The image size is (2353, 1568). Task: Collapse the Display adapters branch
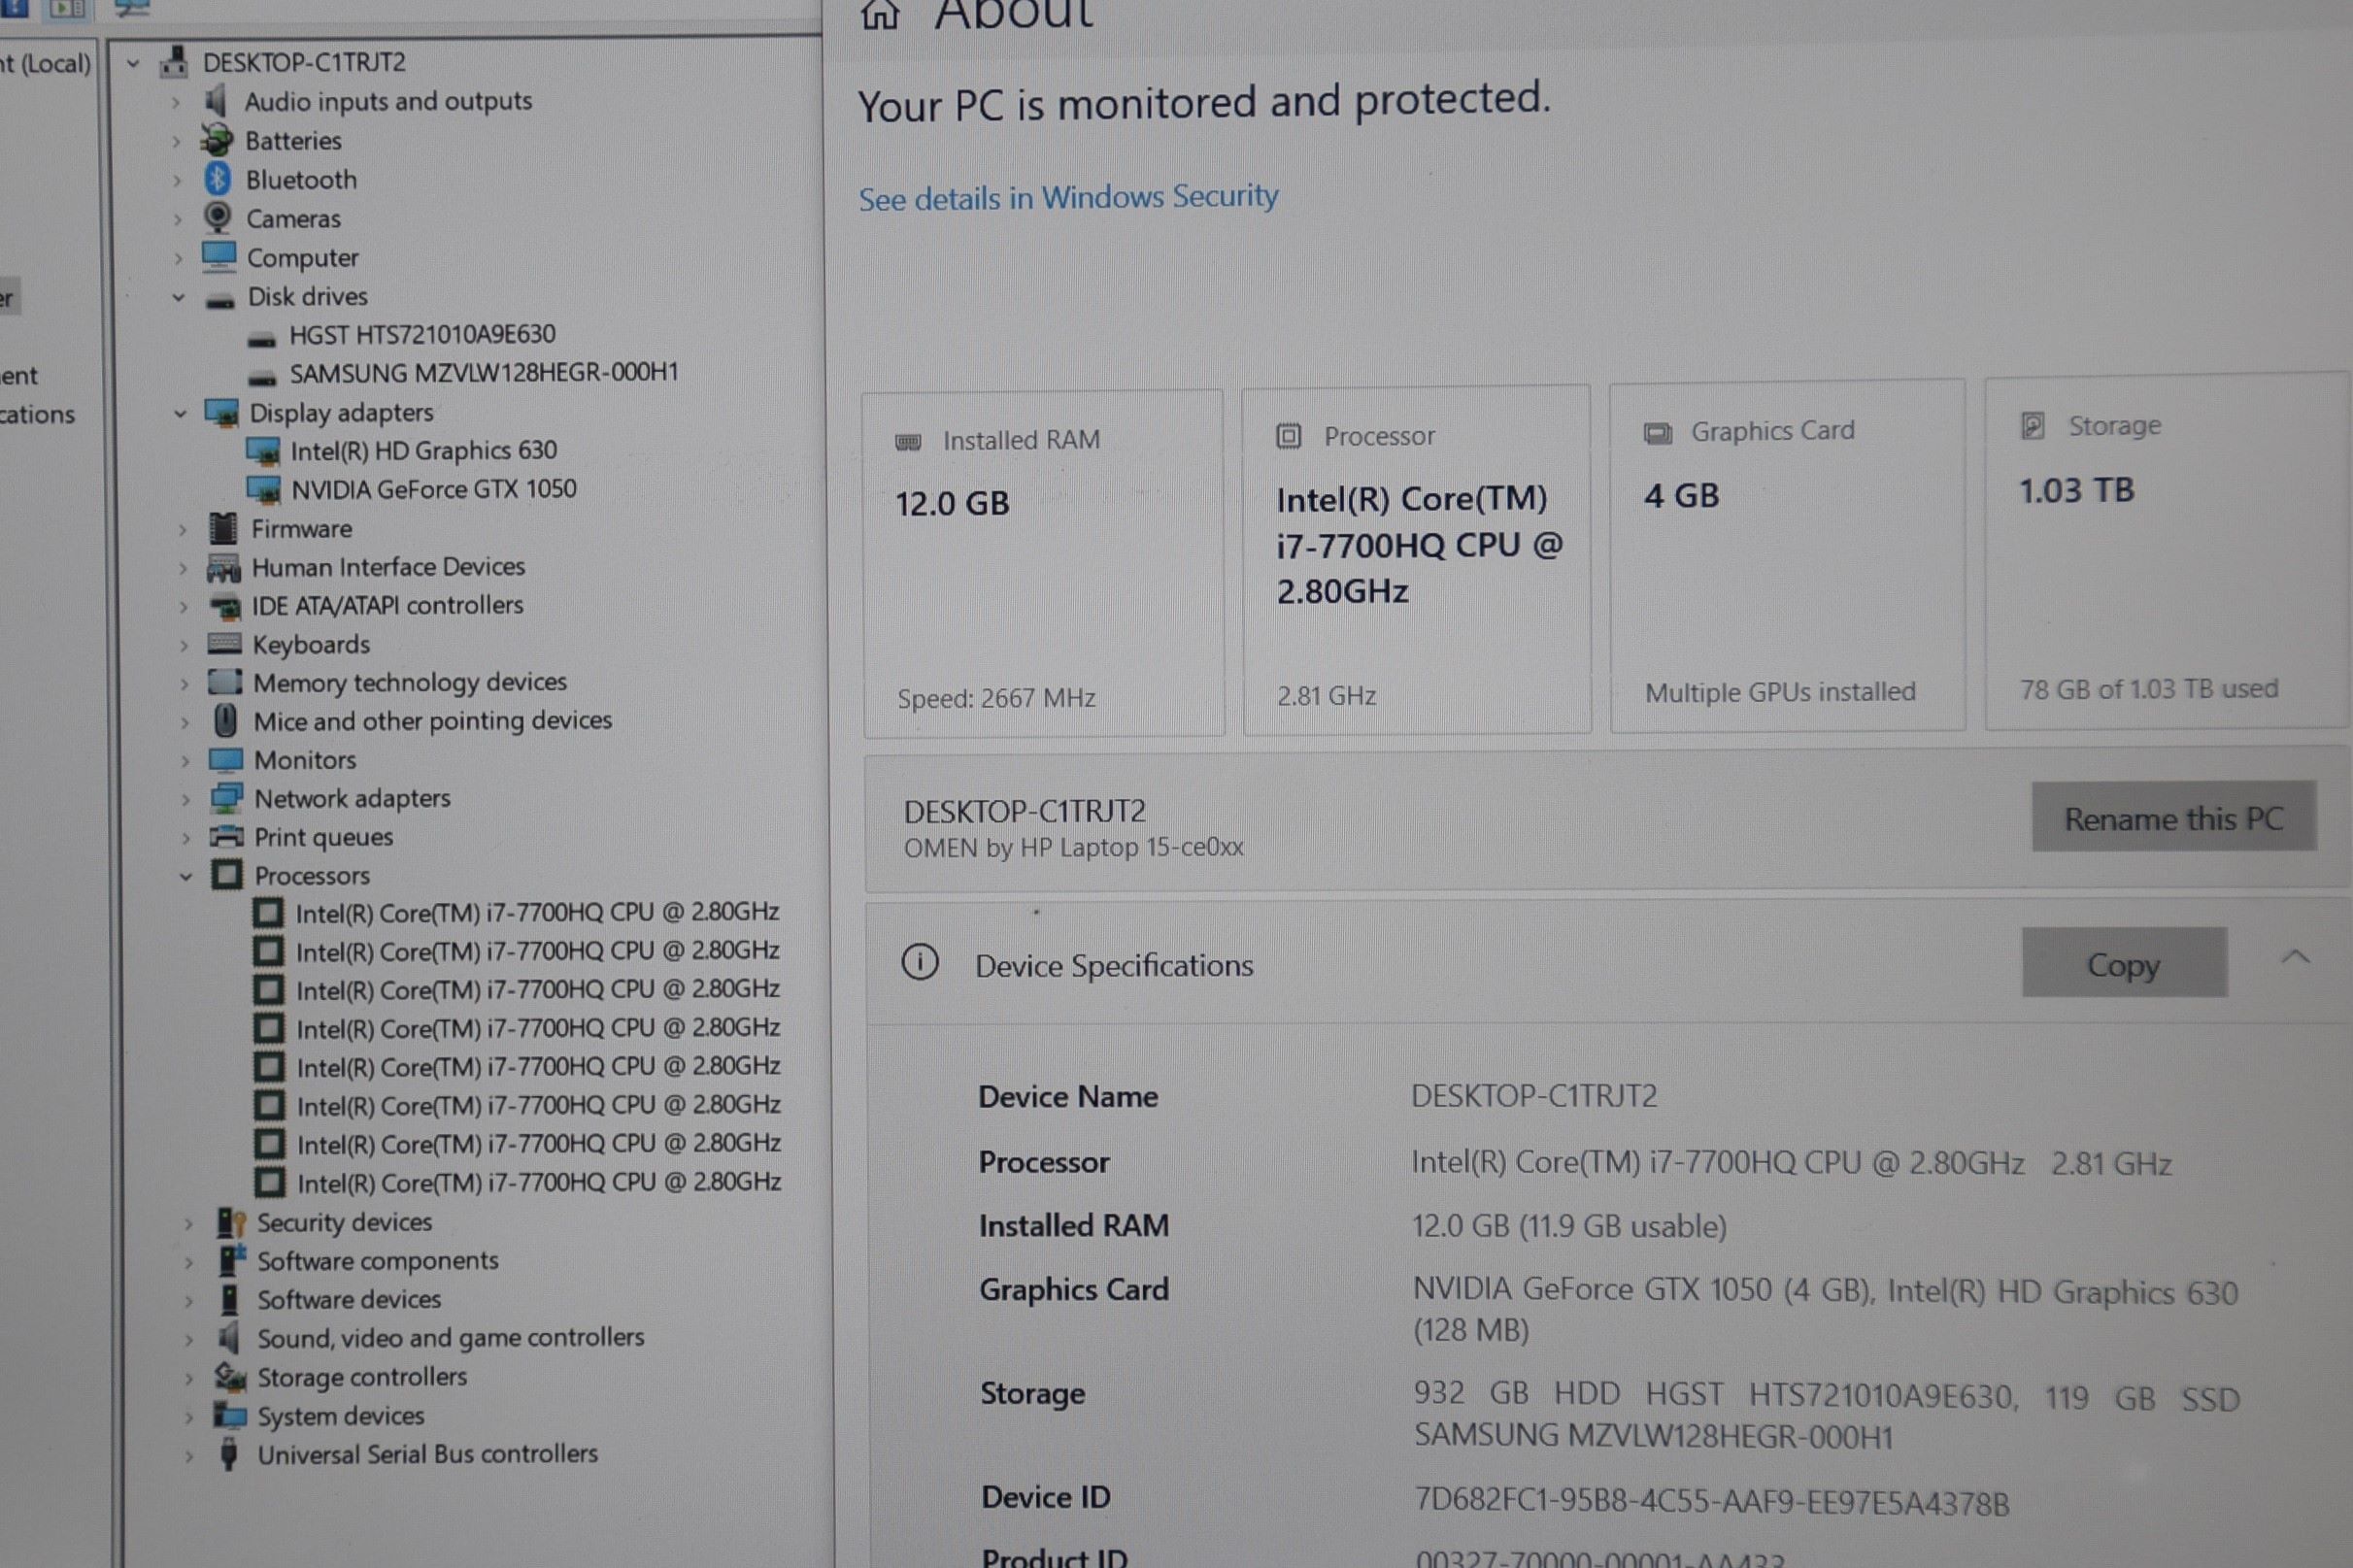[180, 413]
